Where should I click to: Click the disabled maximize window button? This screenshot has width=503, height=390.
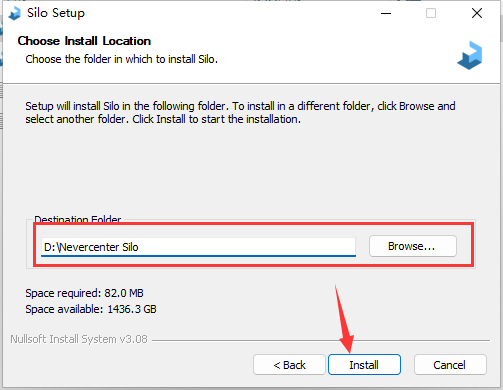(431, 13)
